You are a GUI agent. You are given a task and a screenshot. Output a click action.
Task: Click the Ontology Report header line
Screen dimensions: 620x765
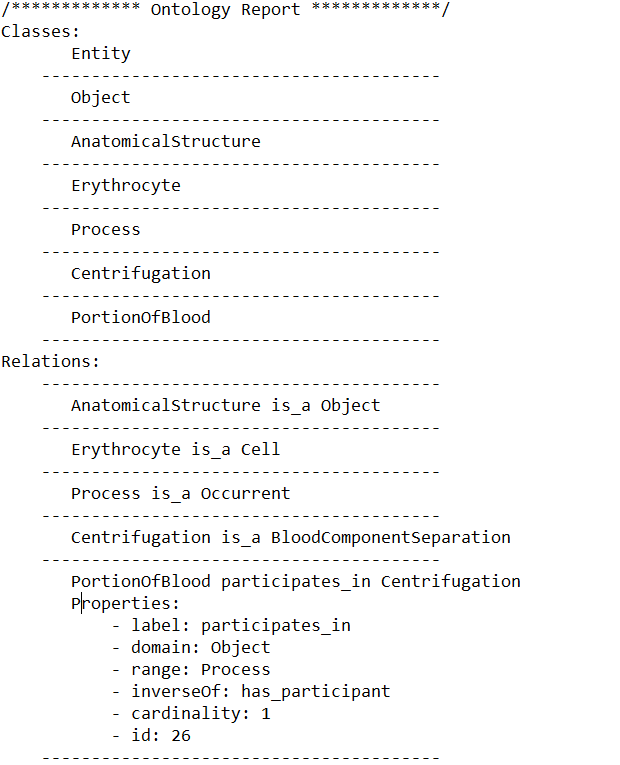pos(225,10)
